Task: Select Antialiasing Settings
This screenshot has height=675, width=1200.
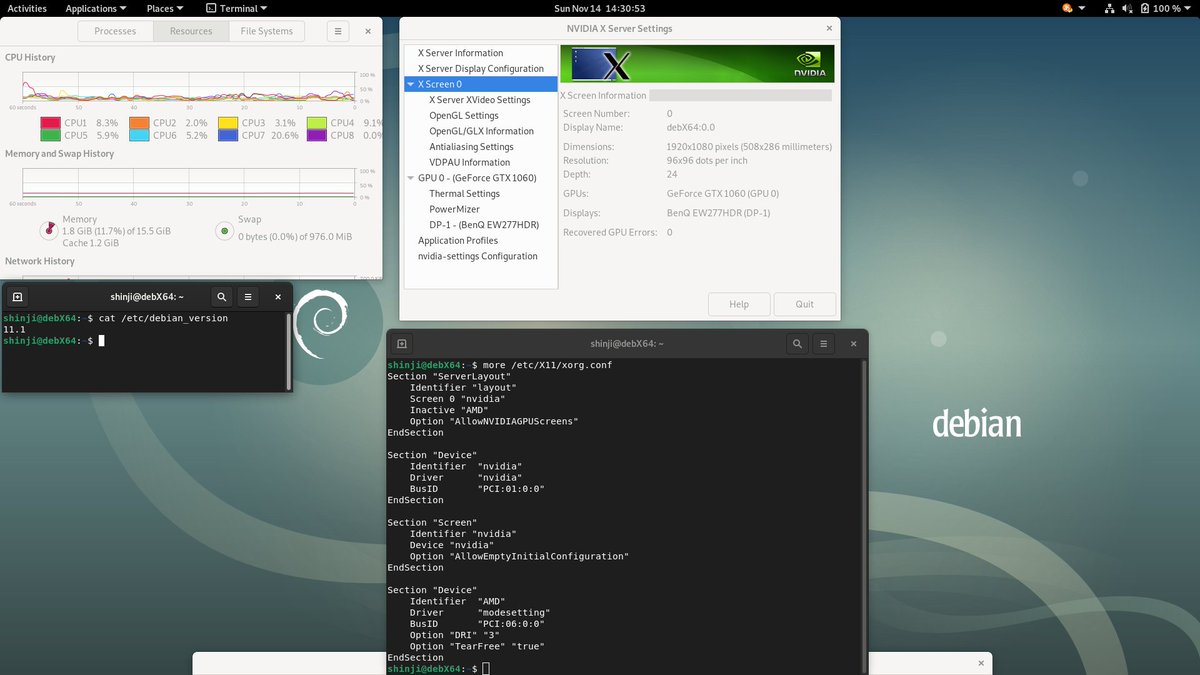Action: 471,147
